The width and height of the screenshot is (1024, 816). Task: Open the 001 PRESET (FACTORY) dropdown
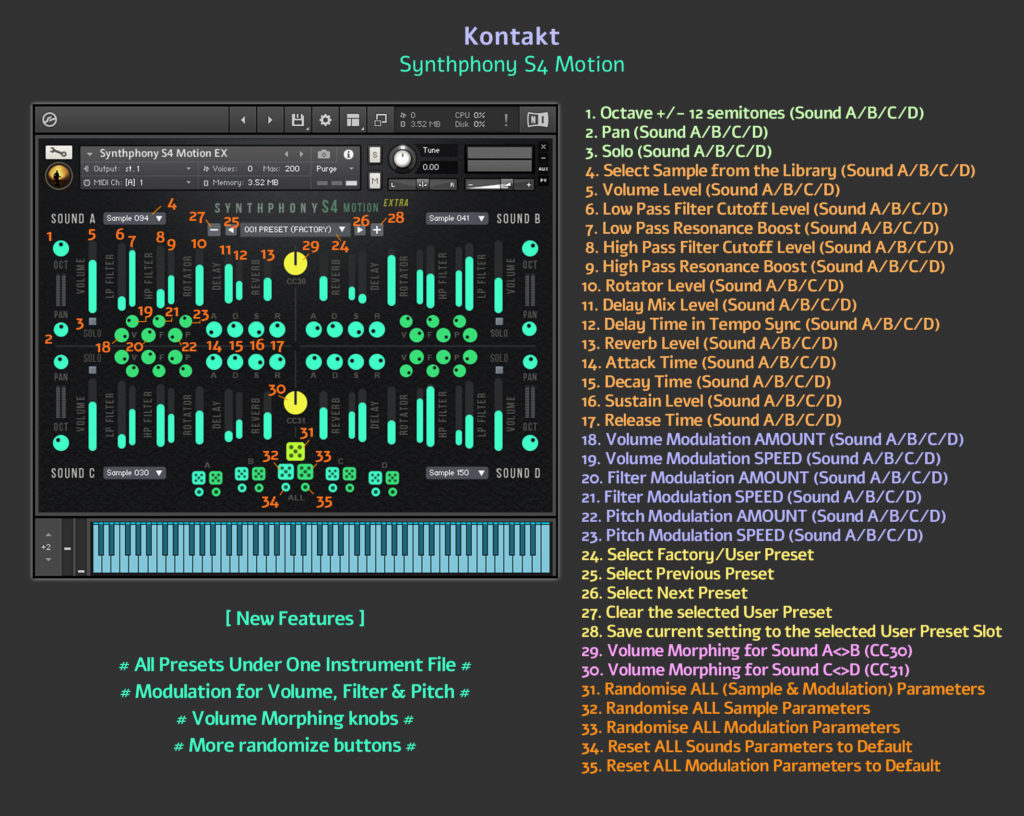click(x=294, y=230)
